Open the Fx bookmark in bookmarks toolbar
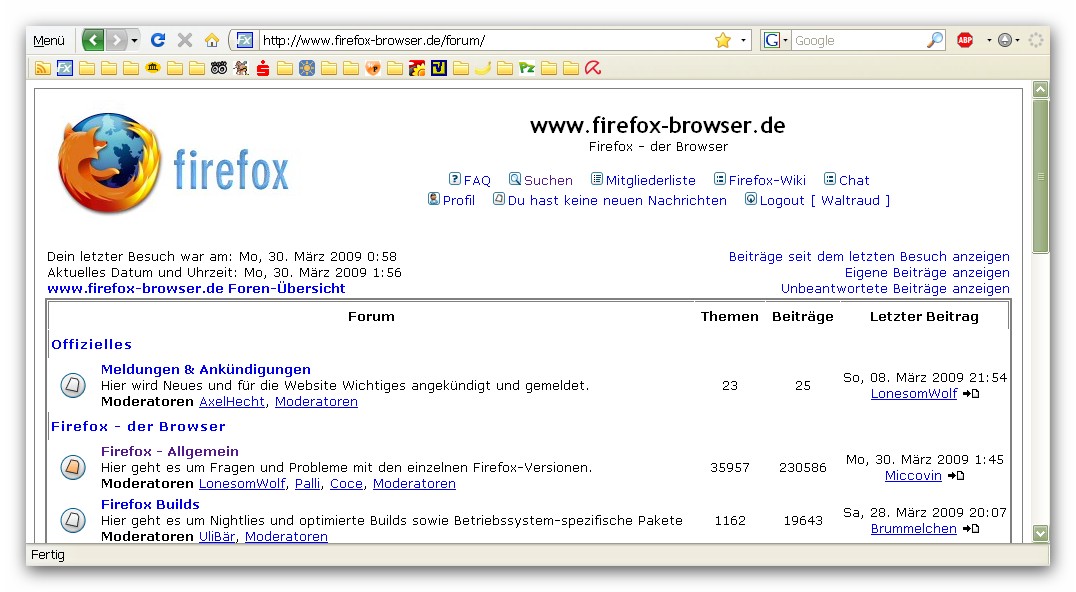Screen dimensions: 1076x592 coord(65,68)
